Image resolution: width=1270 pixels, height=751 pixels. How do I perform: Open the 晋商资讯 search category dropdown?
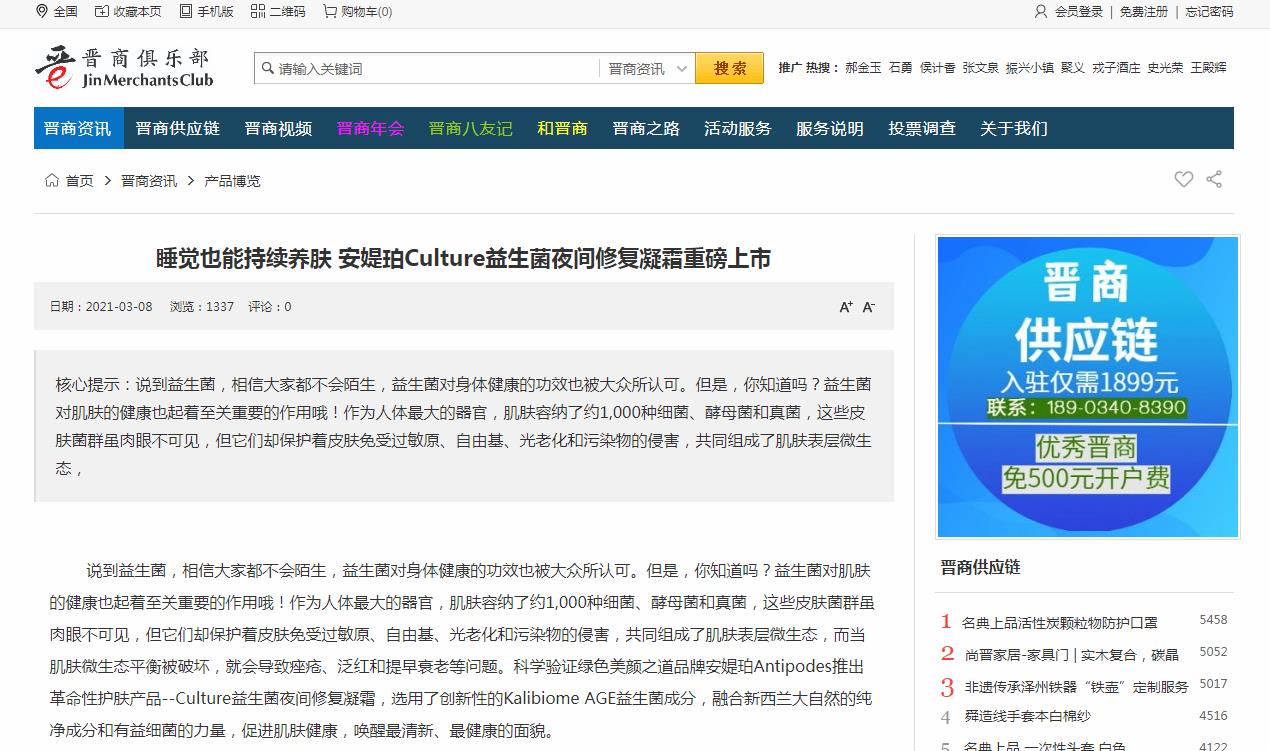point(647,68)
